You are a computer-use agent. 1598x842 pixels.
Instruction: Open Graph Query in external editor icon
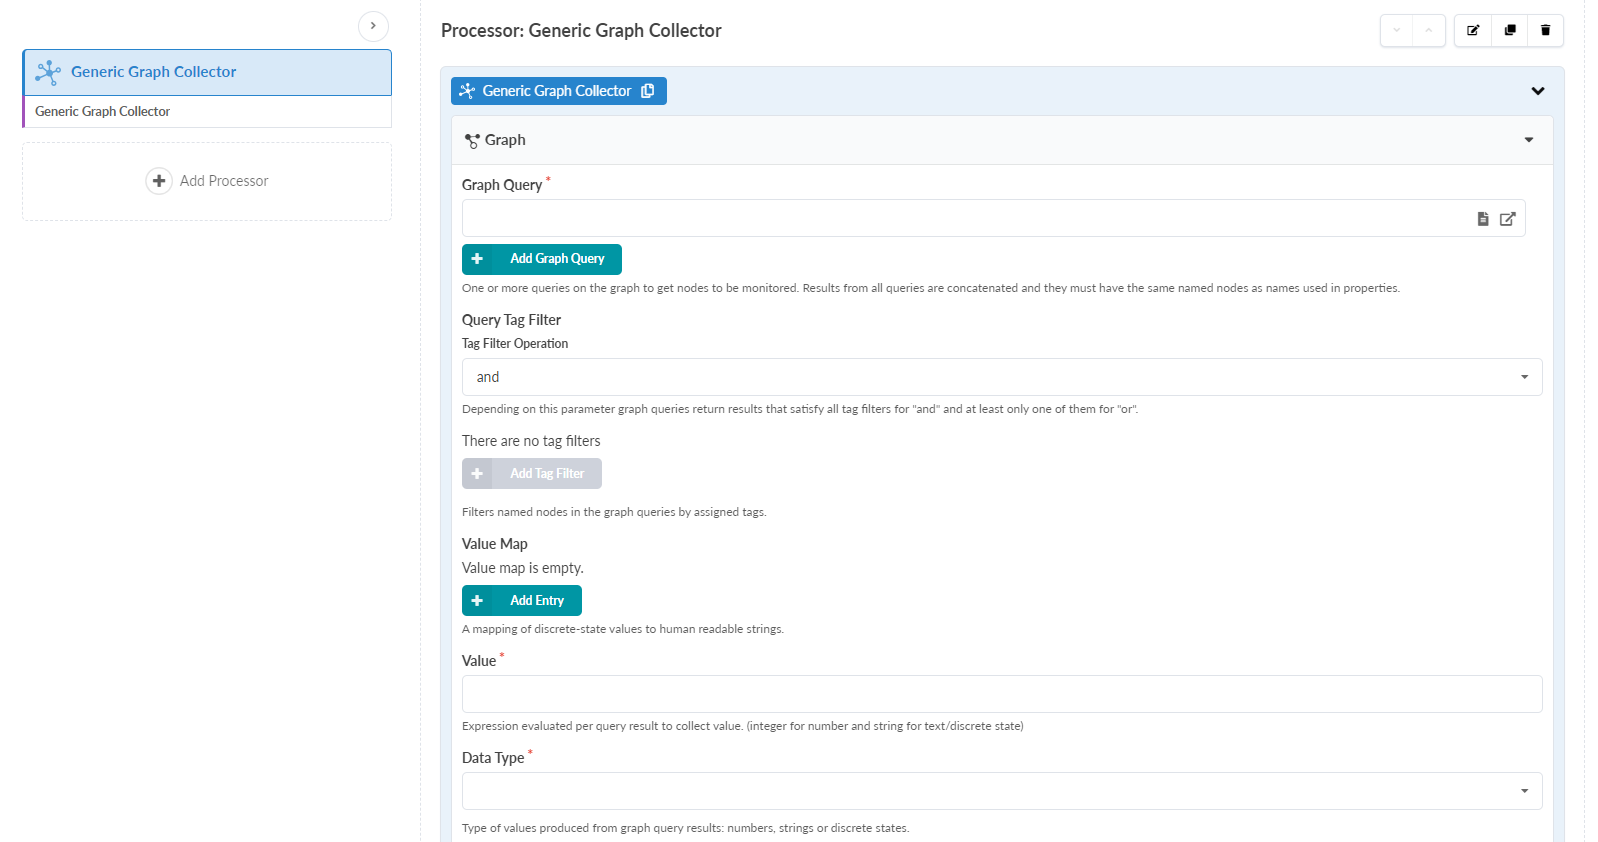pos(1508,219)
